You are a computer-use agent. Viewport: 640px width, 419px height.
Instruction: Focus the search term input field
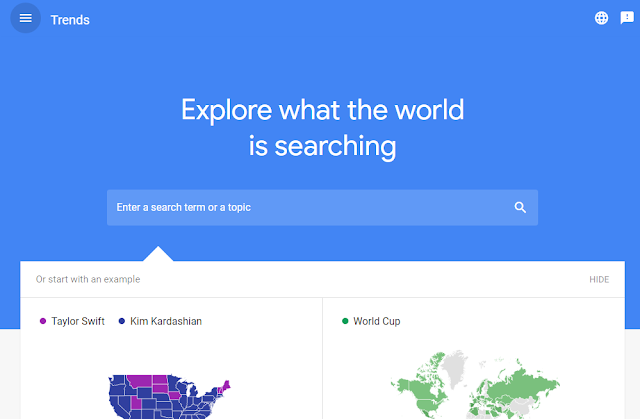(300, 207)
